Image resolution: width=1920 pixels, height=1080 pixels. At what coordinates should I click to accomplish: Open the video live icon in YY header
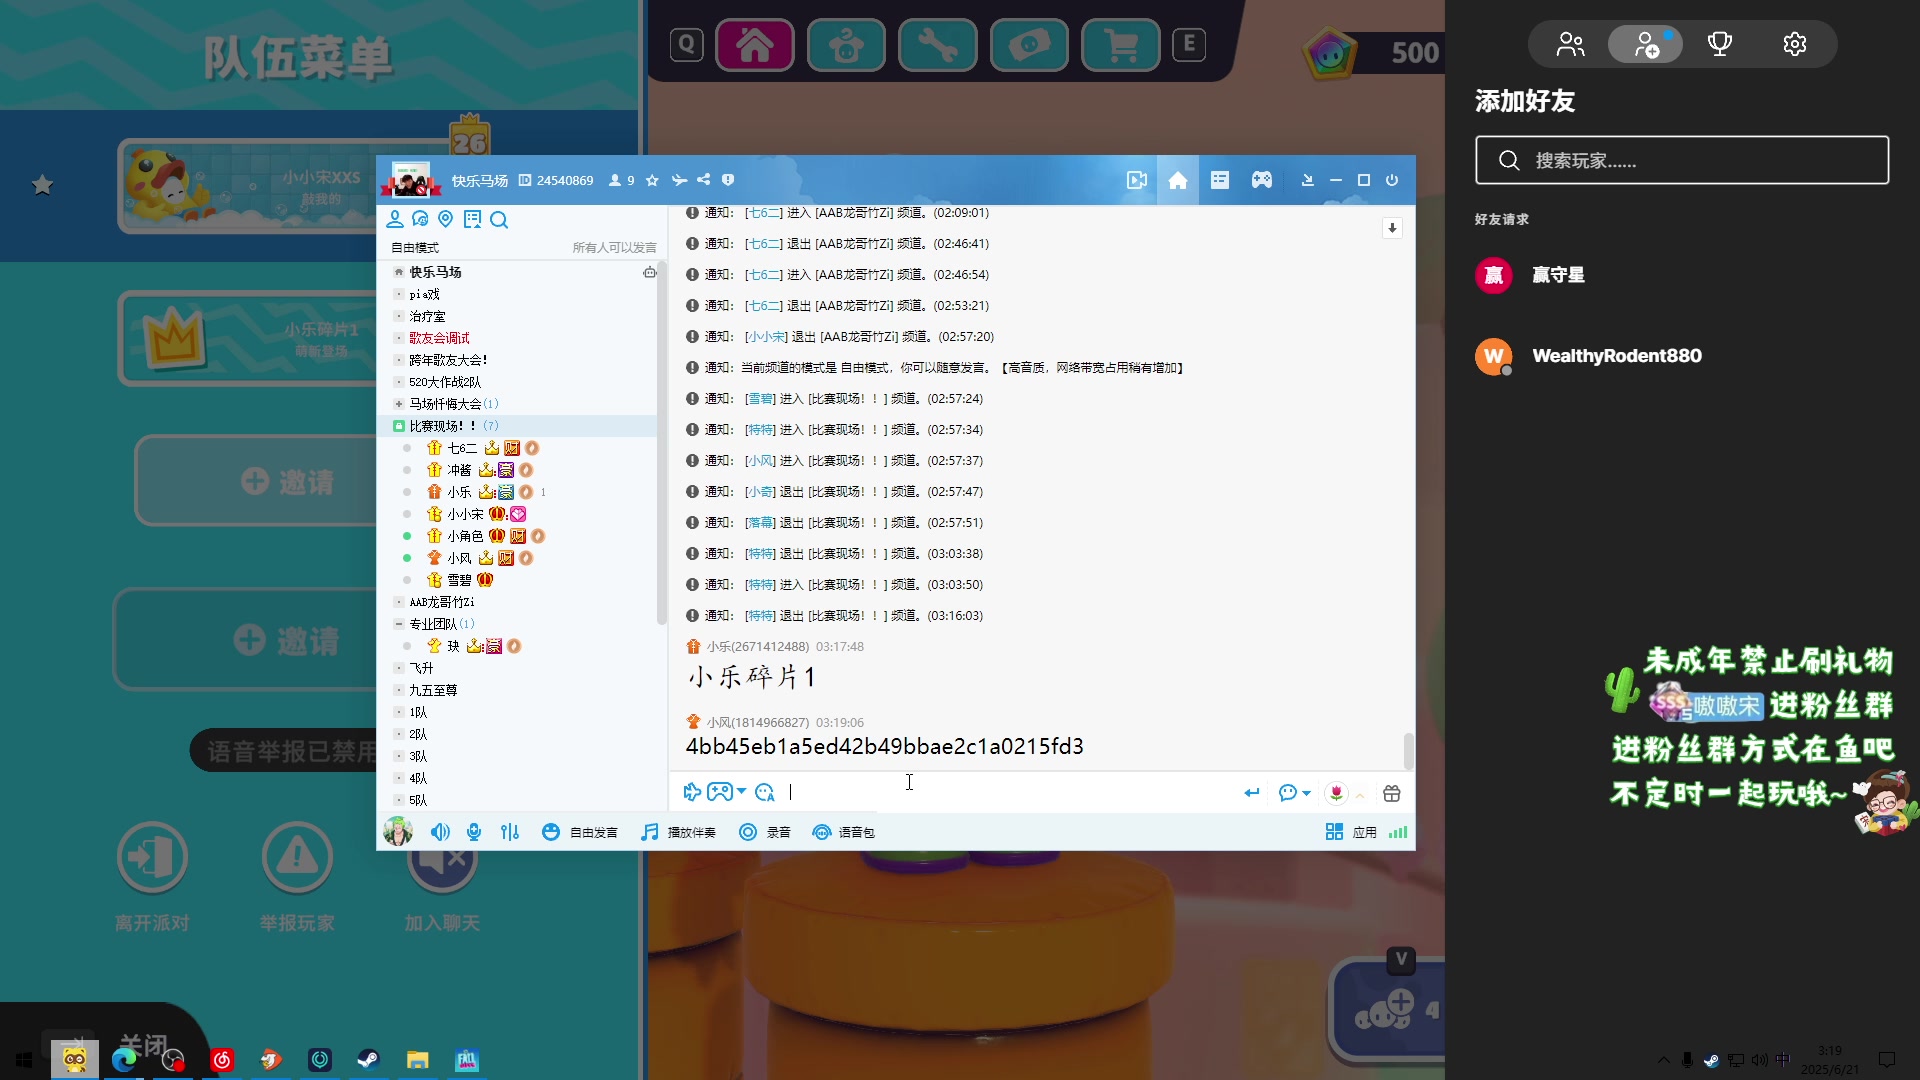1137,180
